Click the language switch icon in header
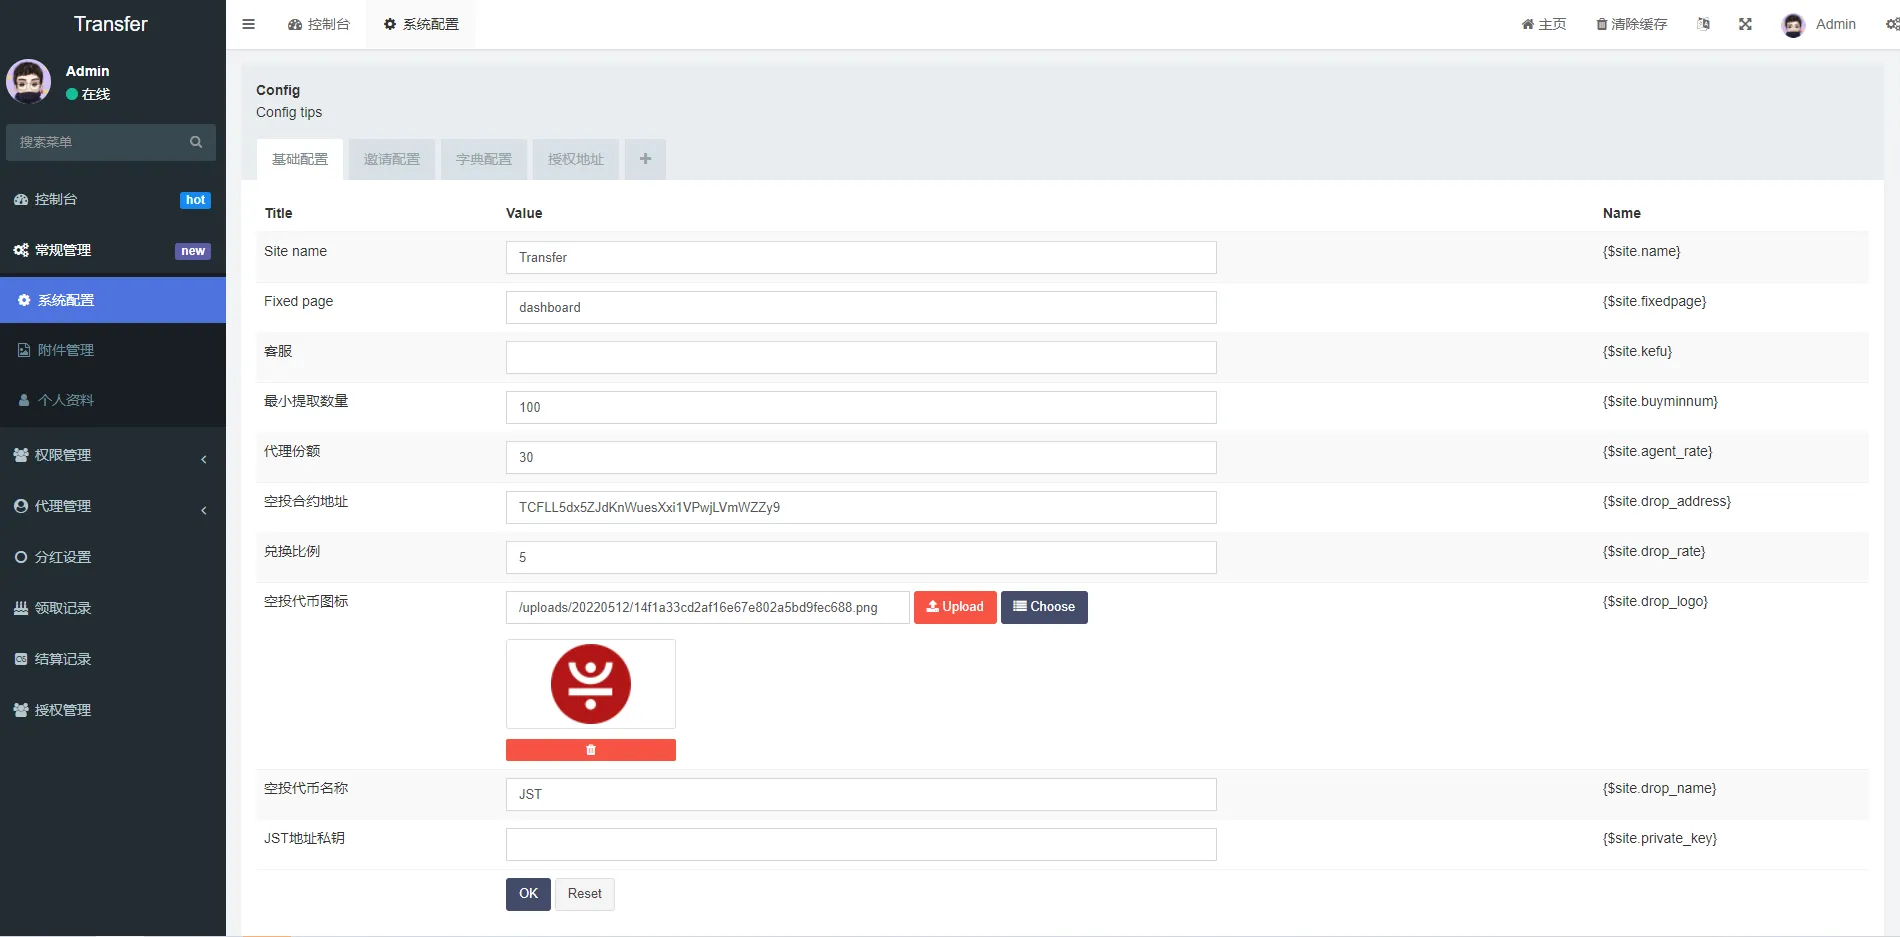This screenshot has height=937, width=1900. pos(1703,24)
